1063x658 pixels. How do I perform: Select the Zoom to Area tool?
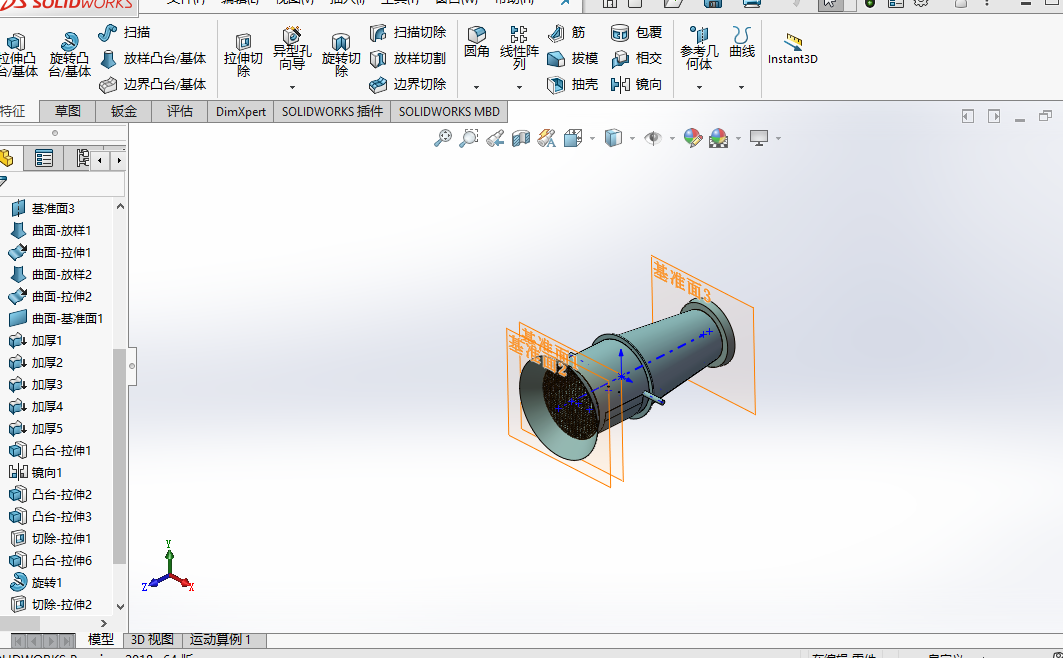click(468, 139)
